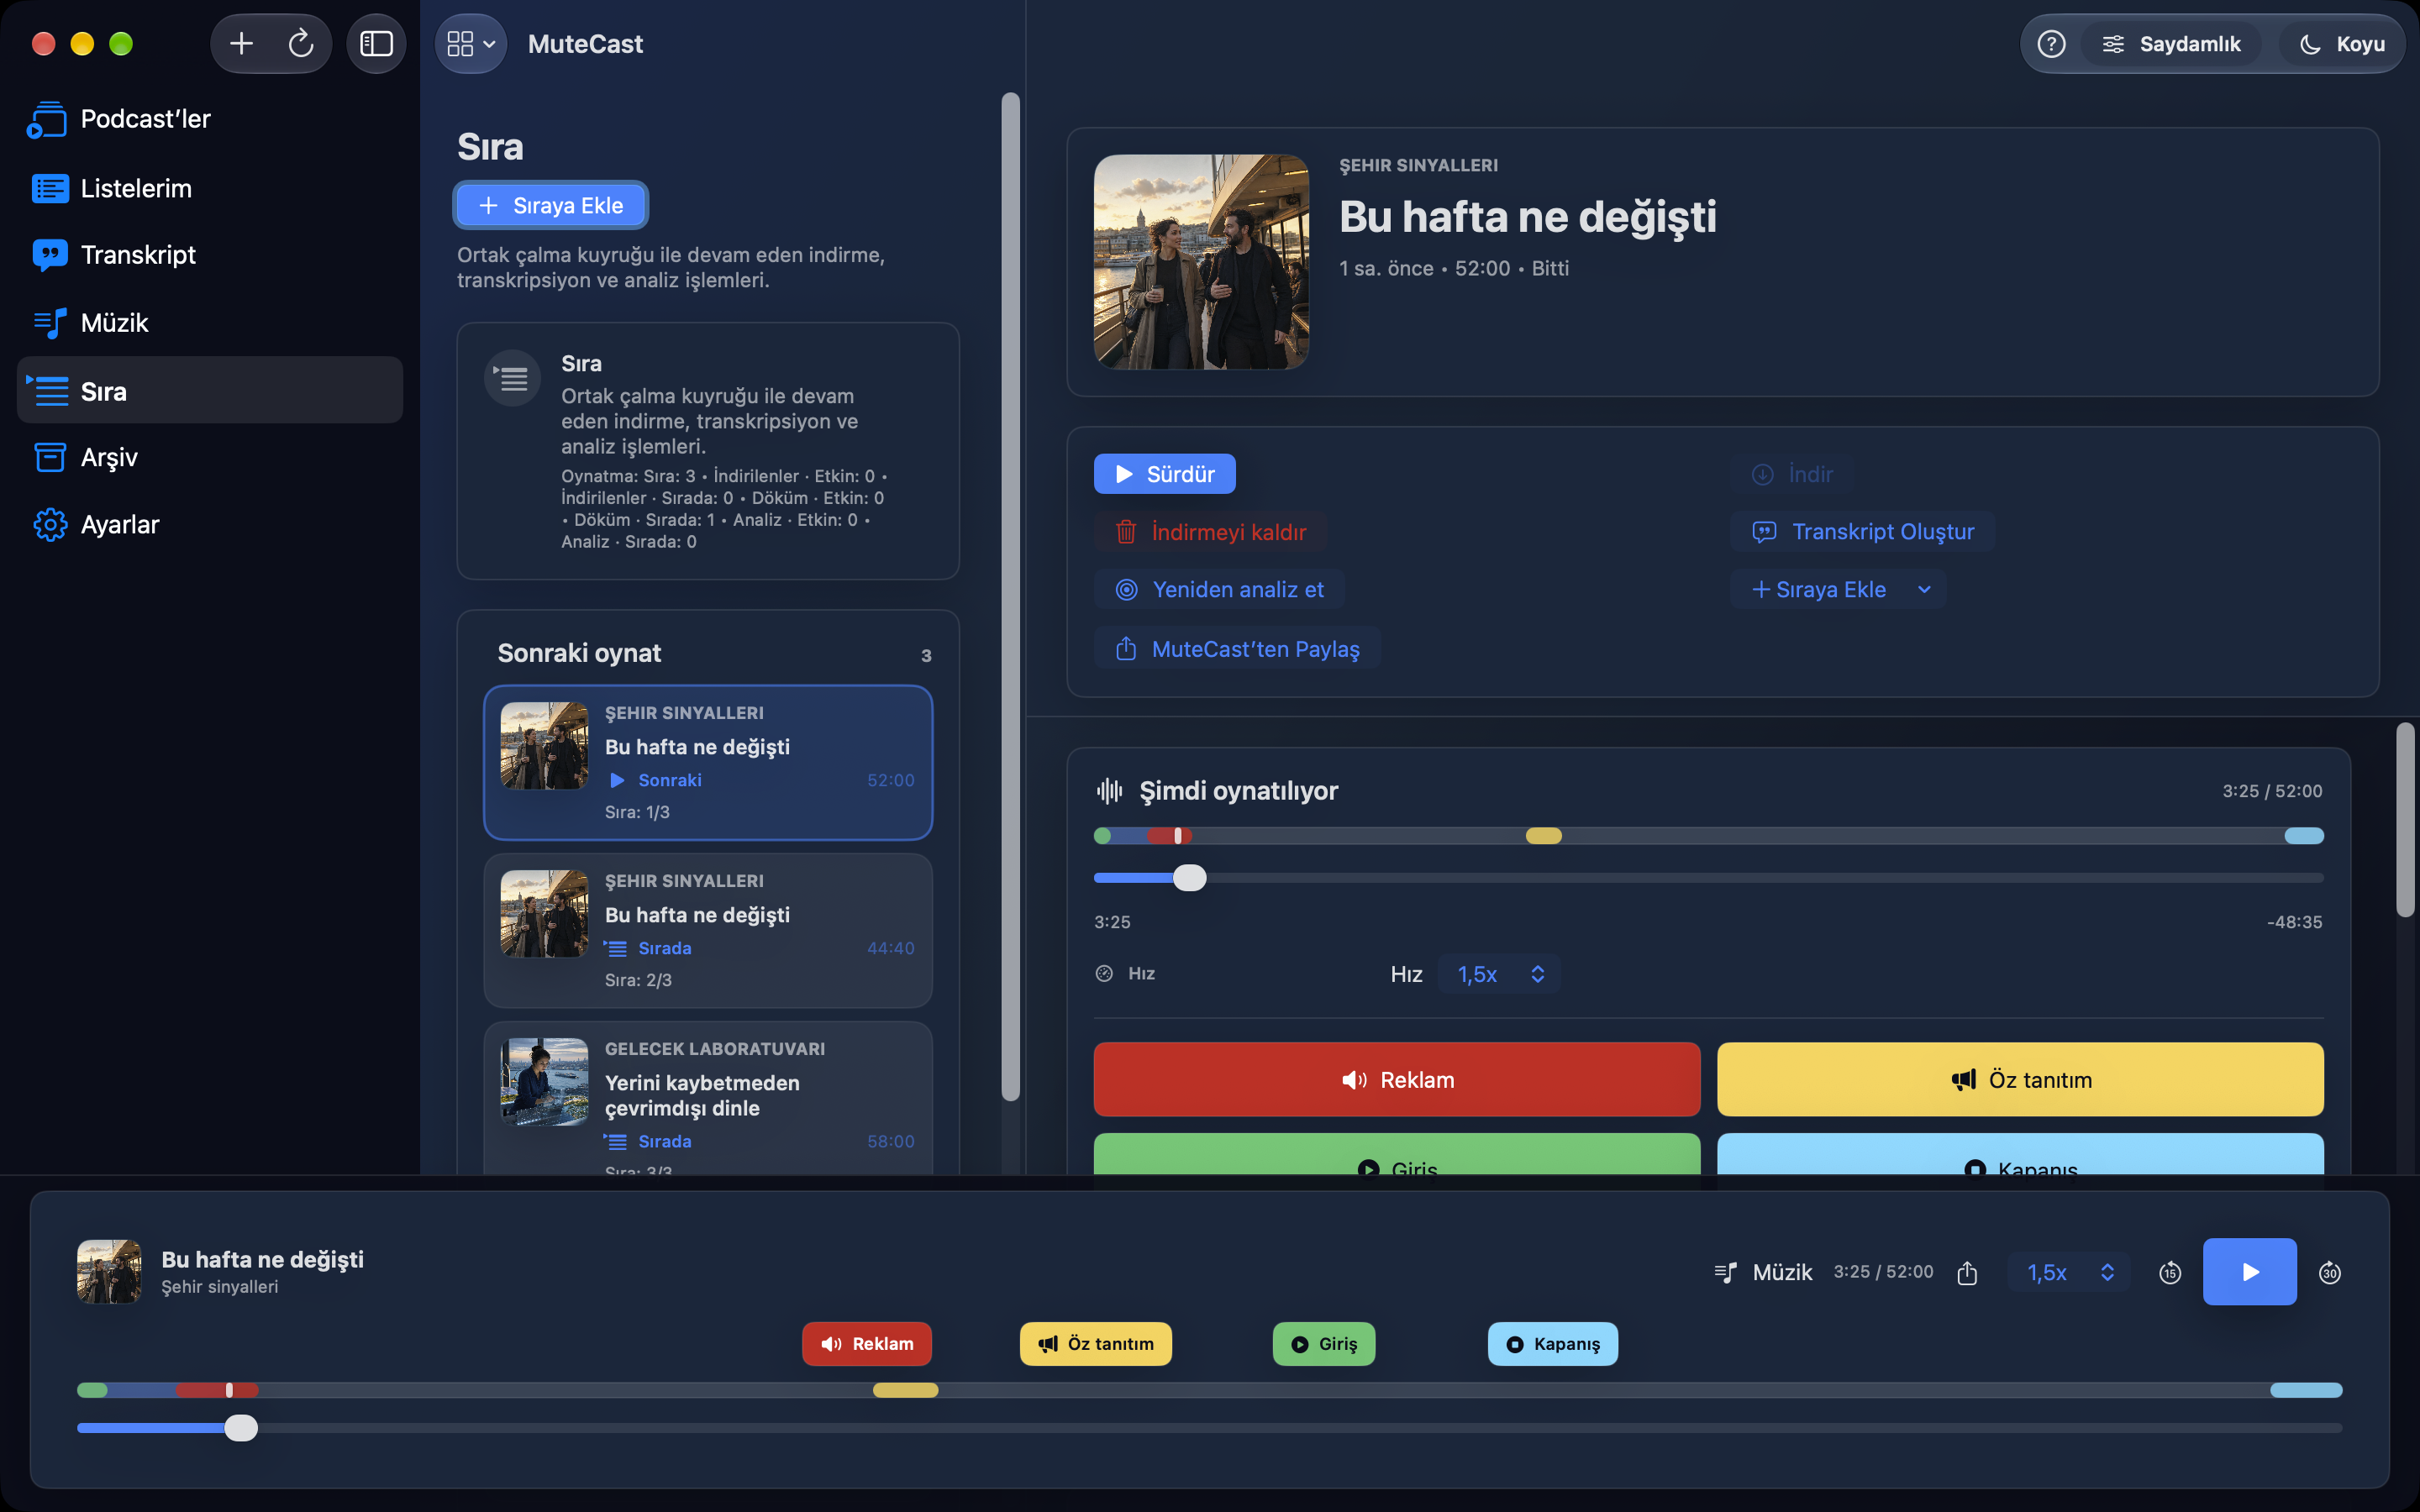Select Sıra in the sidebar

pyautogui.click(x=210, y=390)
